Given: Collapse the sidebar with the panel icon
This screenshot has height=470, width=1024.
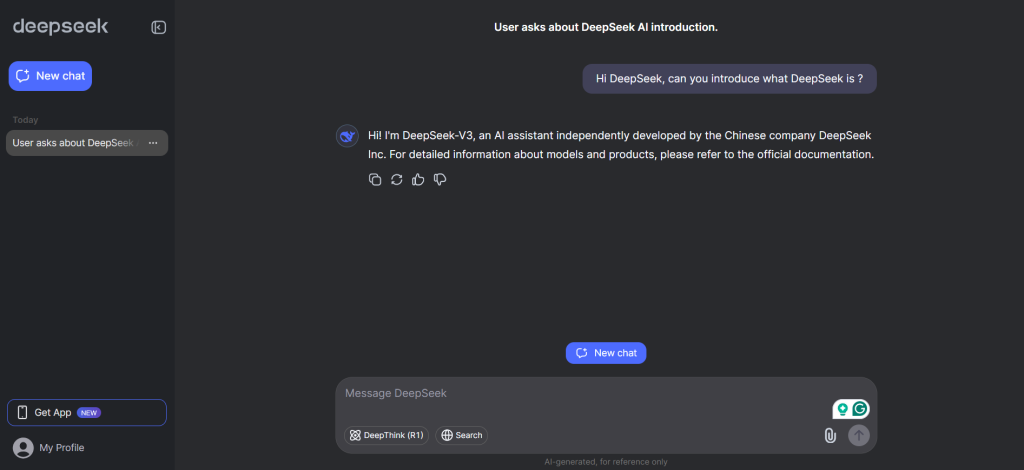Looking at the screenshot, I should pyautogui.click(x=158, y=27).
